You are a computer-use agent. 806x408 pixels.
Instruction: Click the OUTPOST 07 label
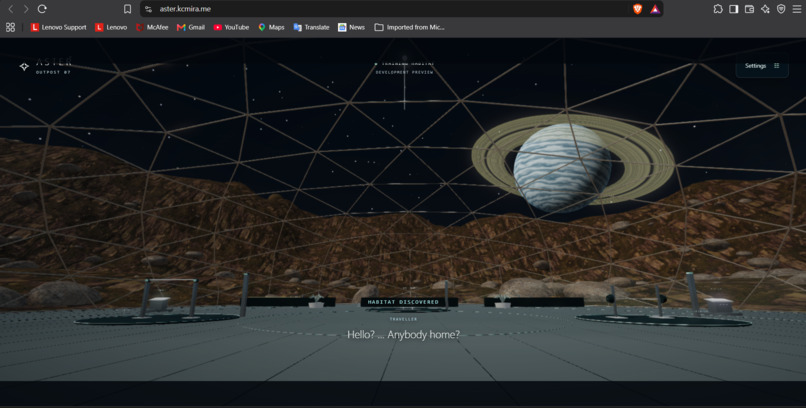(53, 72)
